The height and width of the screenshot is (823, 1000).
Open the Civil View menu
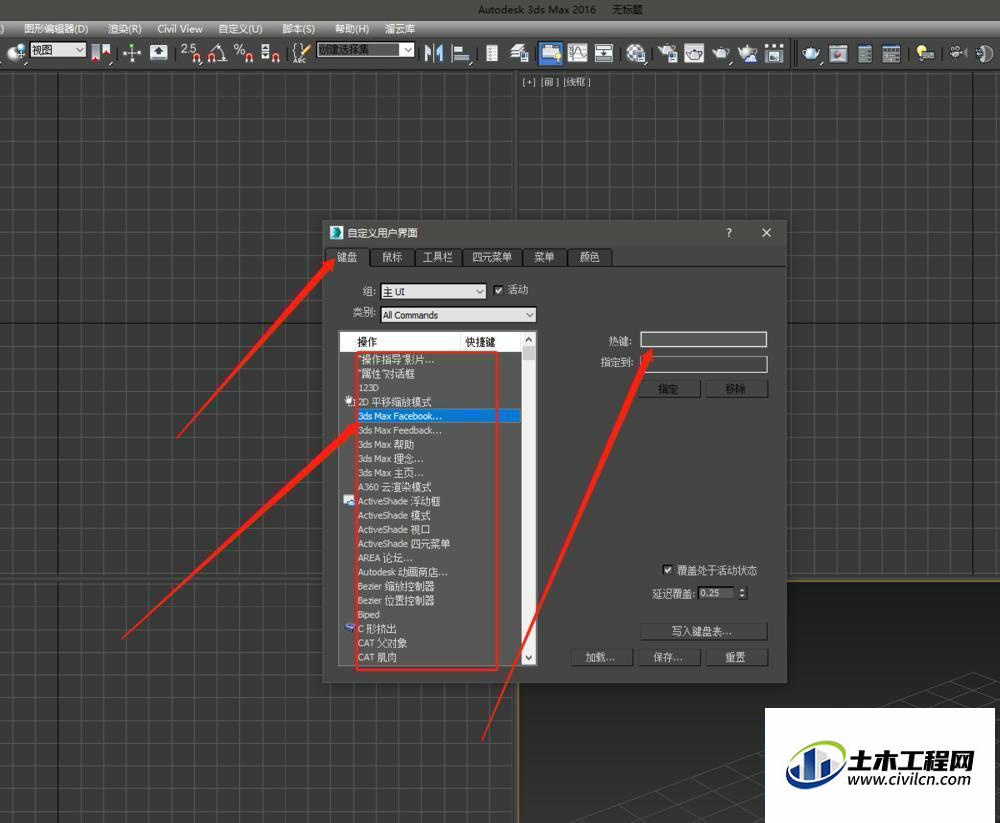click(x=180, y=29)
